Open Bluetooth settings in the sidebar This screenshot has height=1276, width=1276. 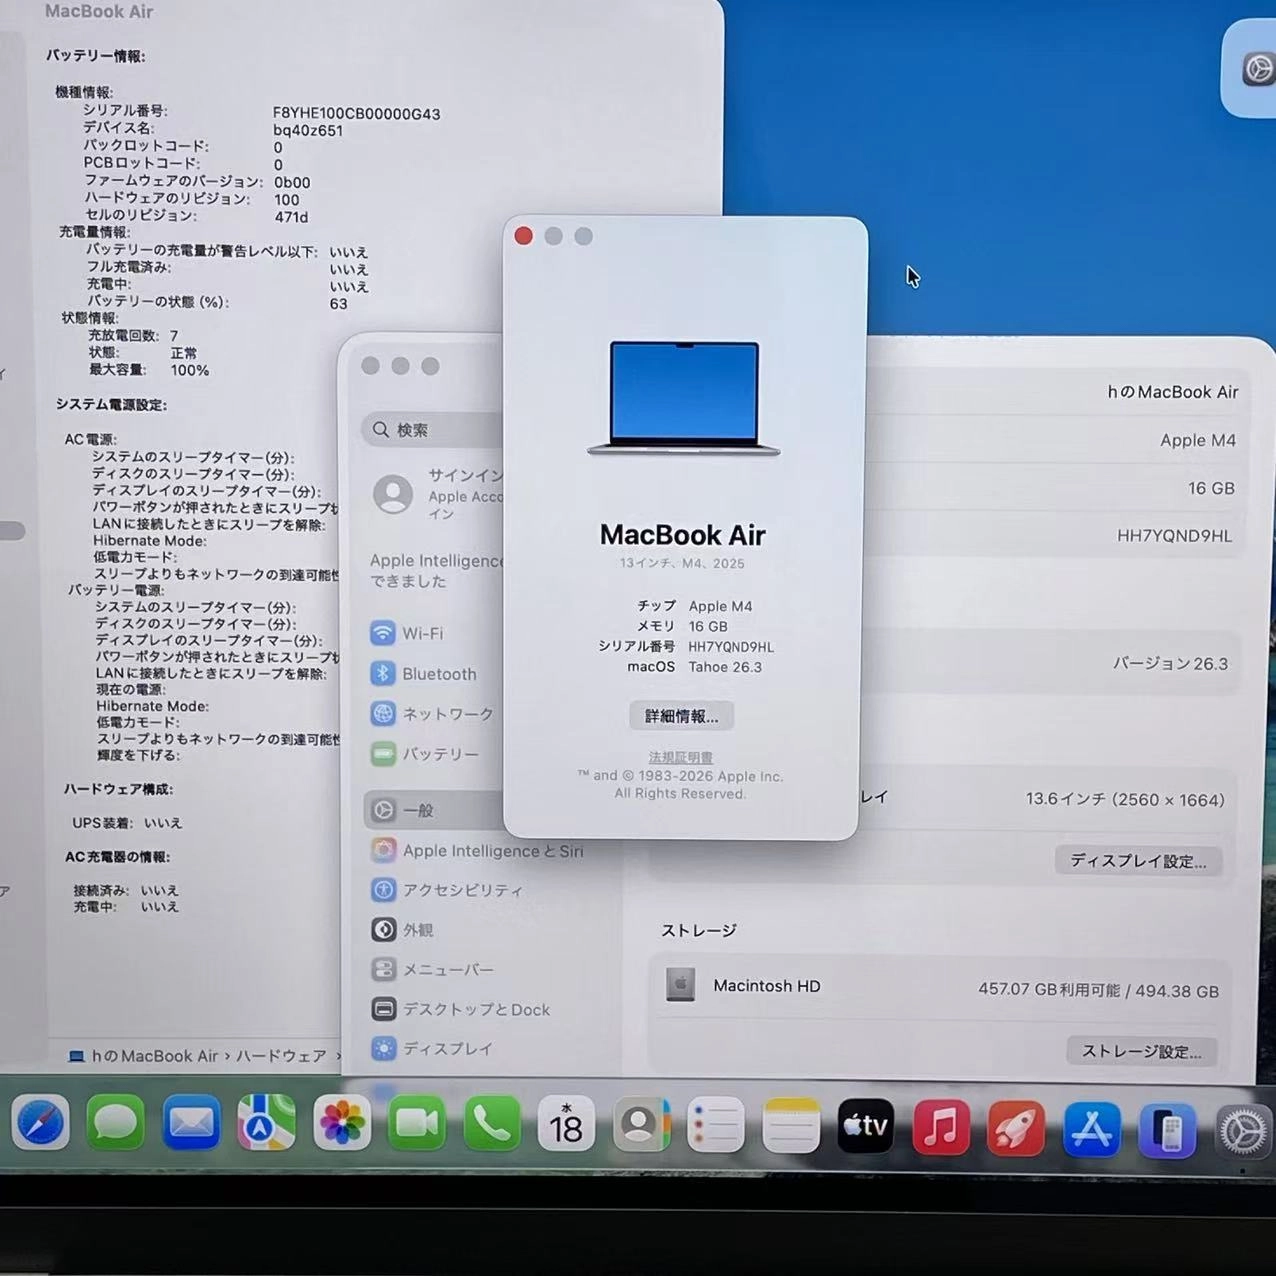pos(438,673)
